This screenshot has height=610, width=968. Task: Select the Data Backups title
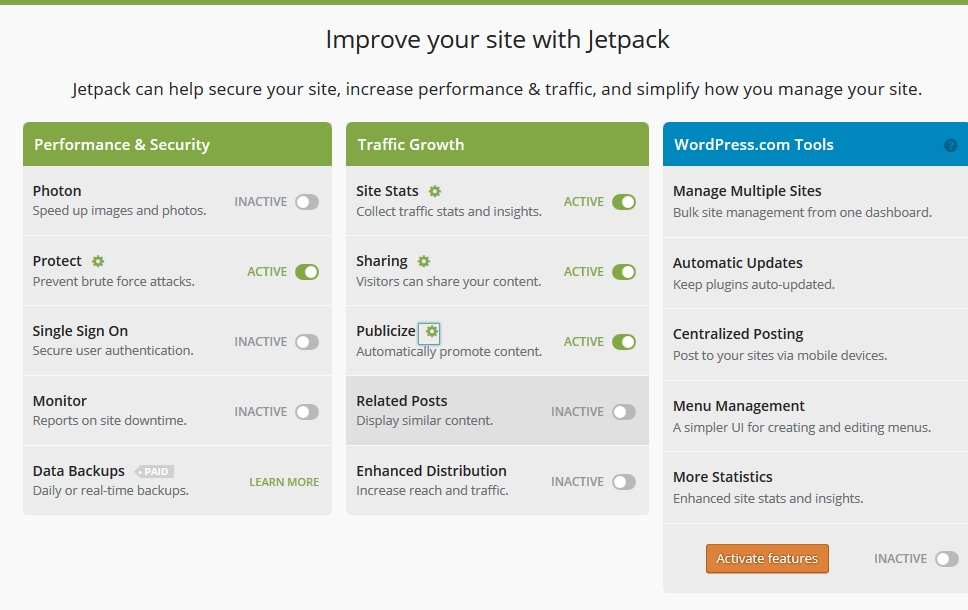(78, 471)
